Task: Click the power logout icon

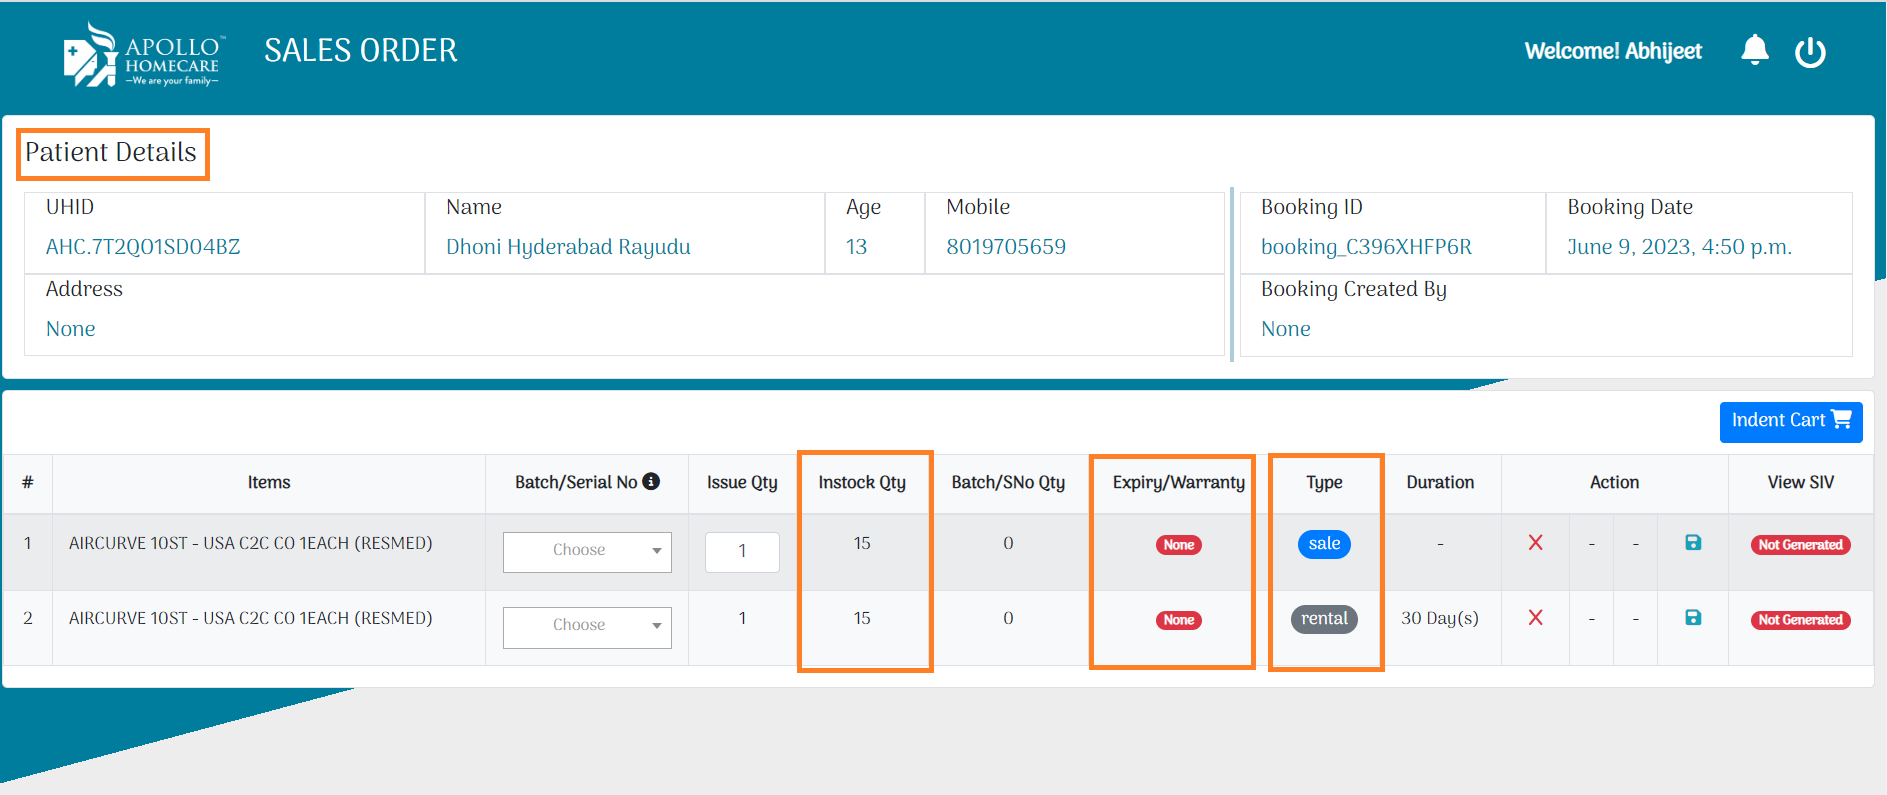Action: coord(1810,52)
